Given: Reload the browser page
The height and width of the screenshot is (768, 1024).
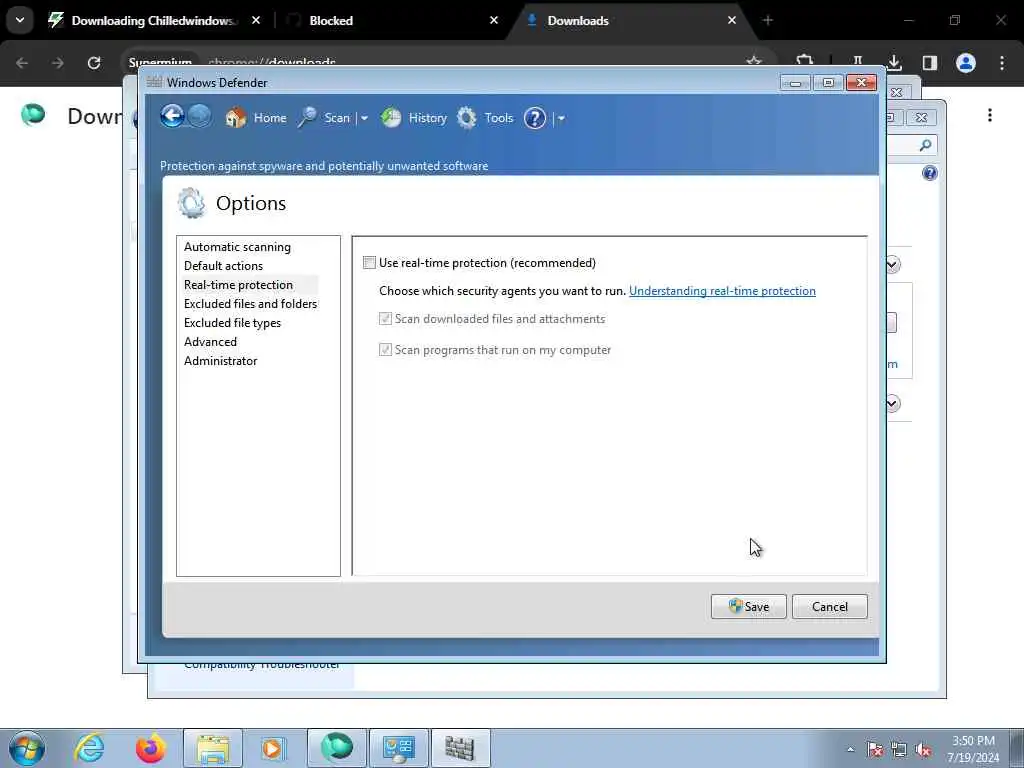Looking at the screenshot, I should 94,63.
